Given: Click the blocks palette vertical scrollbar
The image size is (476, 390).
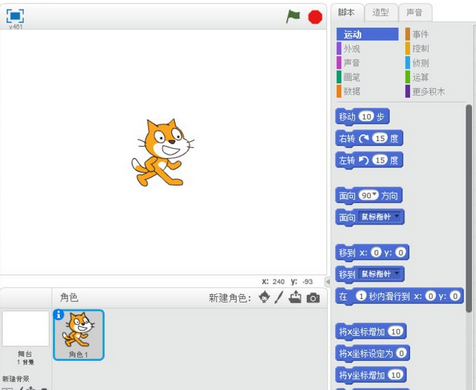Looking at the screenshot, I should [469, 208].
